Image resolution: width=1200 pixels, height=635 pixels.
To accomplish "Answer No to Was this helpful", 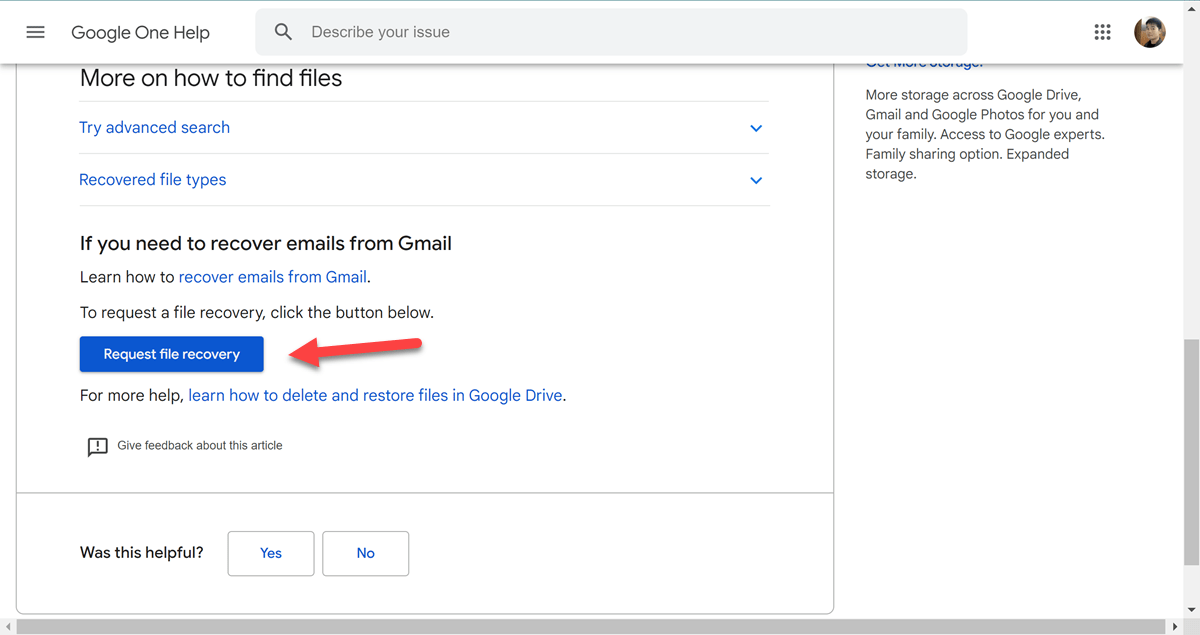I will 365,553.
